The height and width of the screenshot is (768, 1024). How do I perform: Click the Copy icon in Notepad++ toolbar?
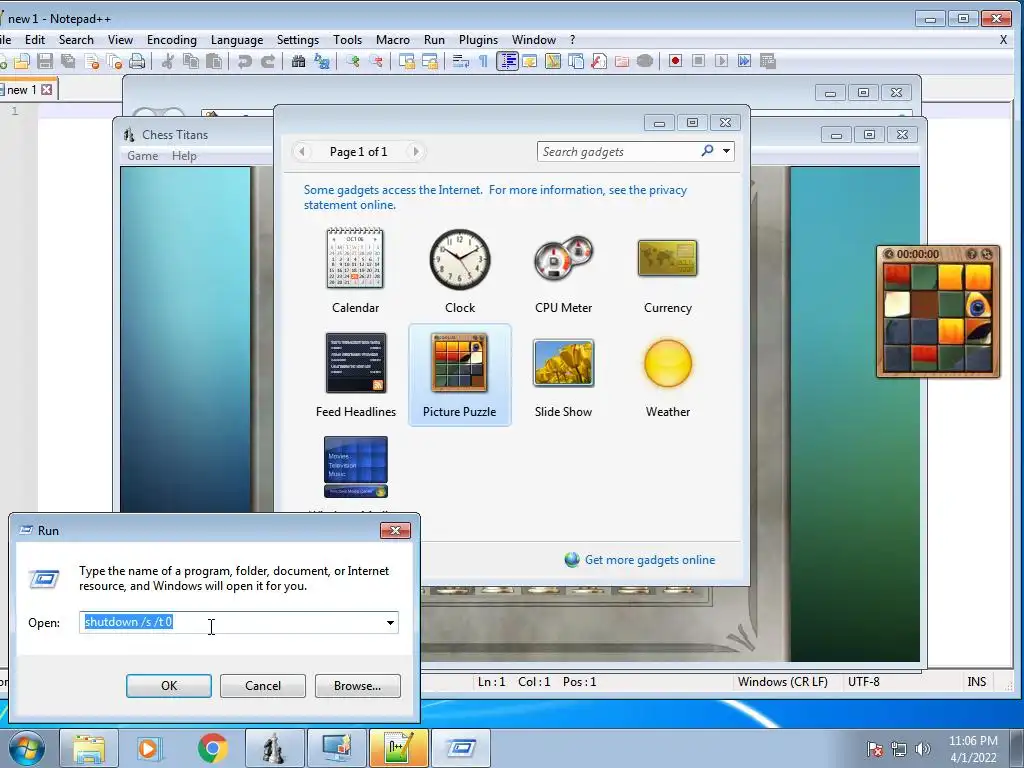point(191,61)
